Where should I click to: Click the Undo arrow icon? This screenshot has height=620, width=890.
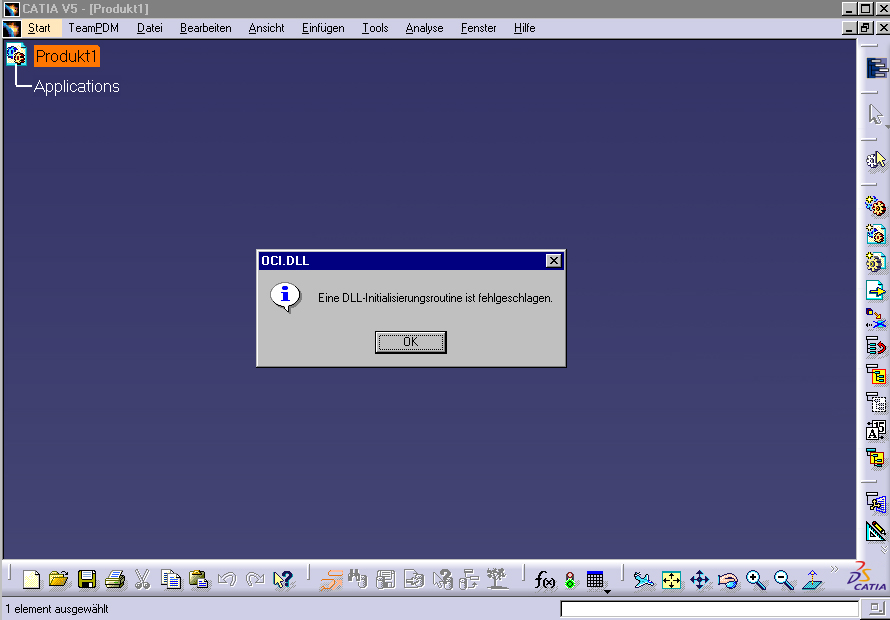point(227,580)
